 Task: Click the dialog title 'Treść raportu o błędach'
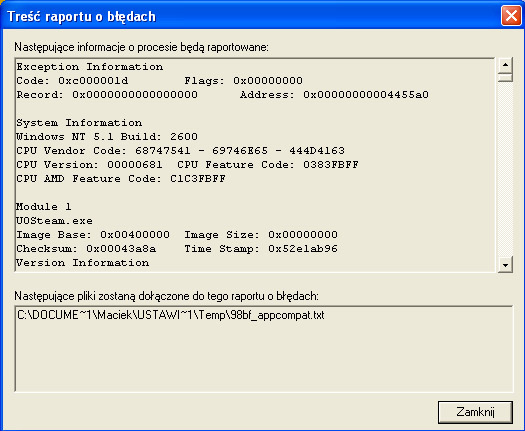coord(81,16)
